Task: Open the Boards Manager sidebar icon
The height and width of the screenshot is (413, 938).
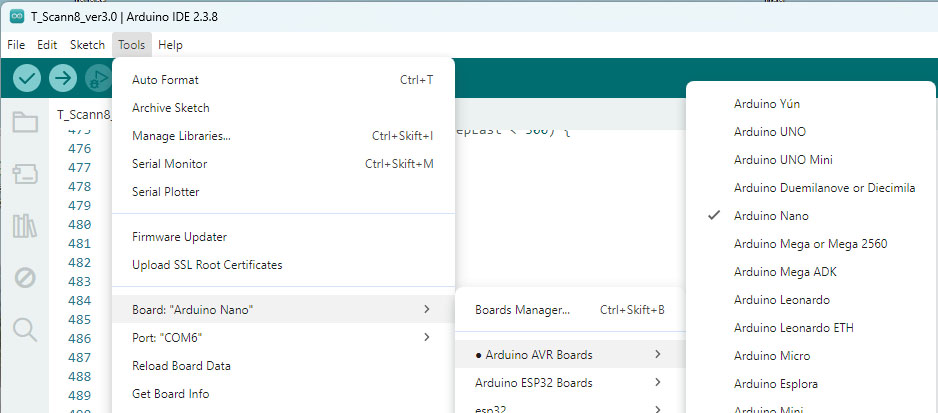Action: pos(25,174)
